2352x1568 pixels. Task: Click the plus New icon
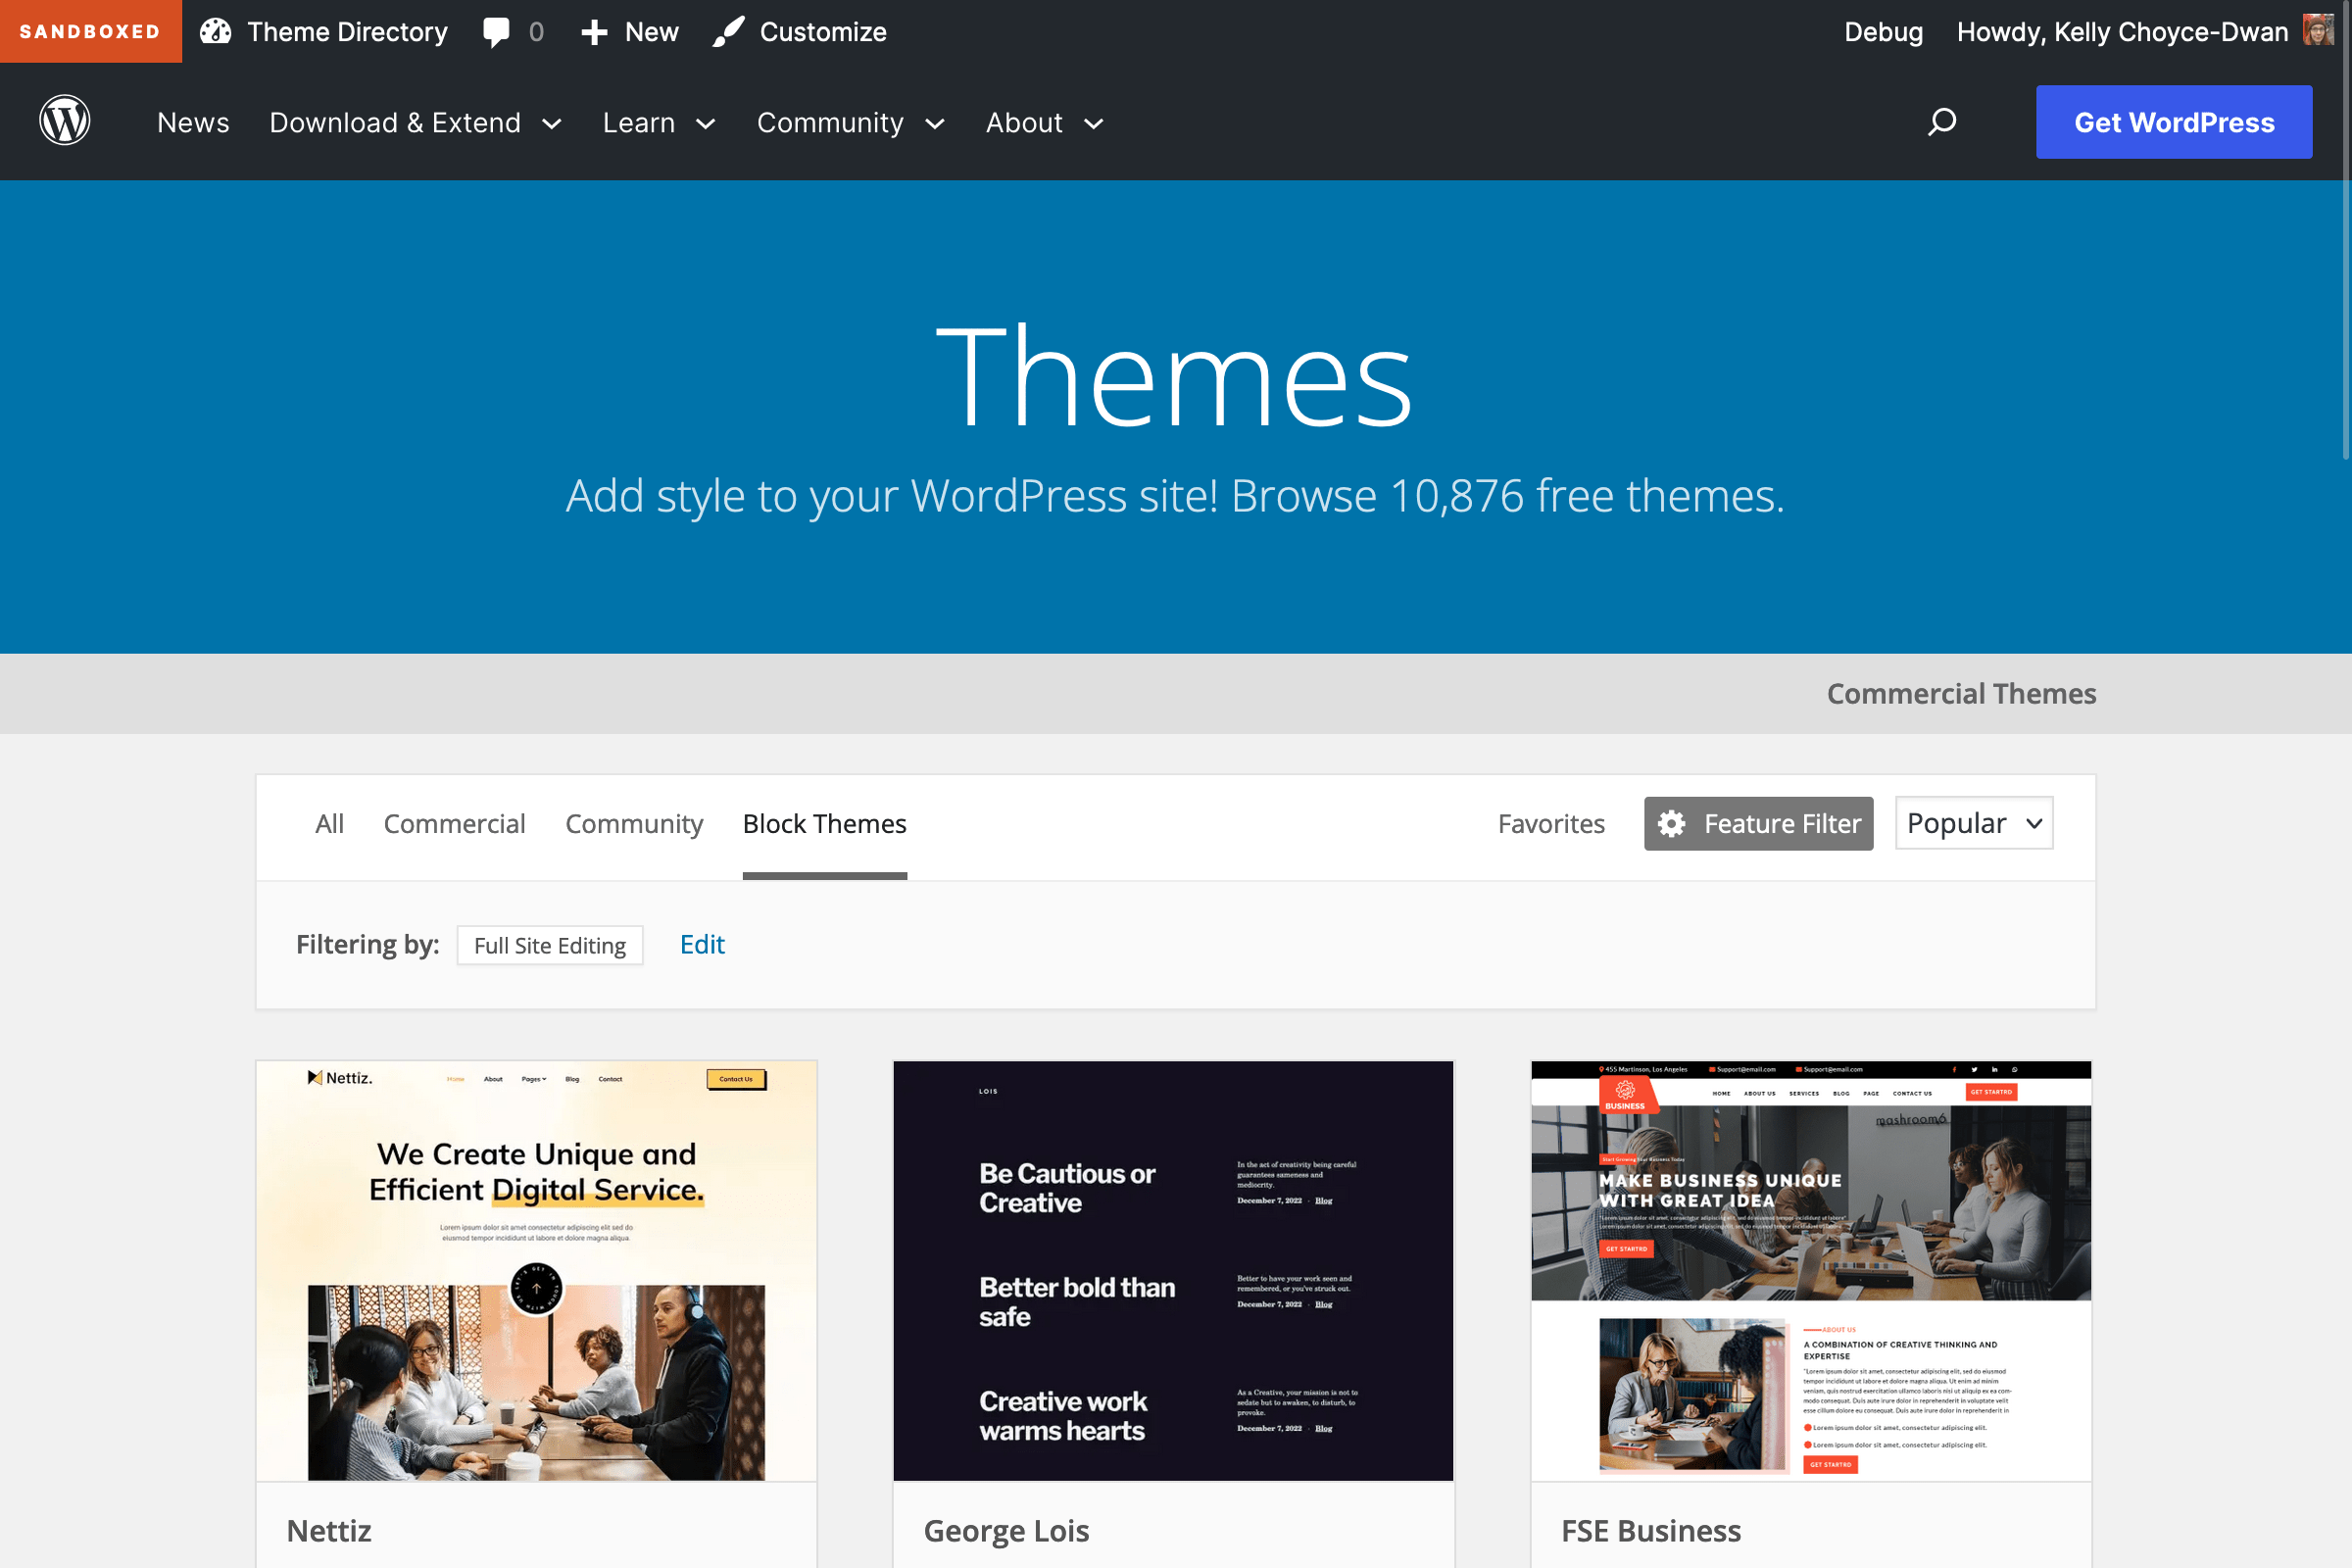click(x=594, y=32)
